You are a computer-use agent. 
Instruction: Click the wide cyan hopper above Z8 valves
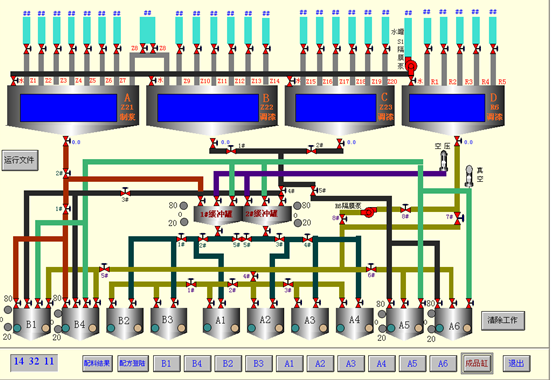147,30
